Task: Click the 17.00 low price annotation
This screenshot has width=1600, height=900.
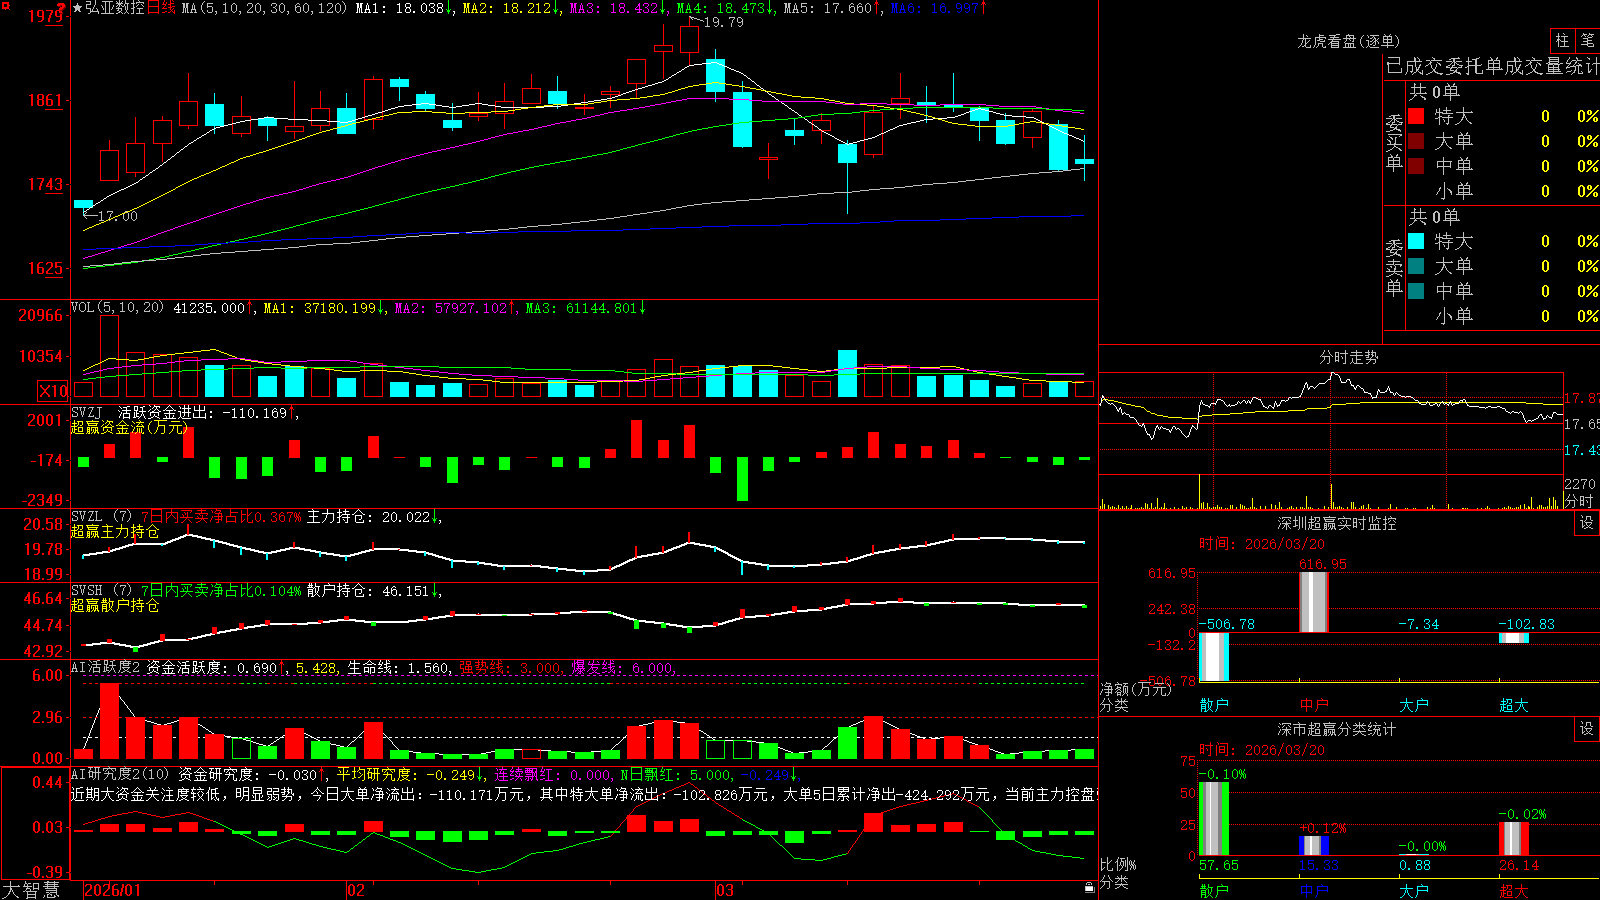Action: 118,216
